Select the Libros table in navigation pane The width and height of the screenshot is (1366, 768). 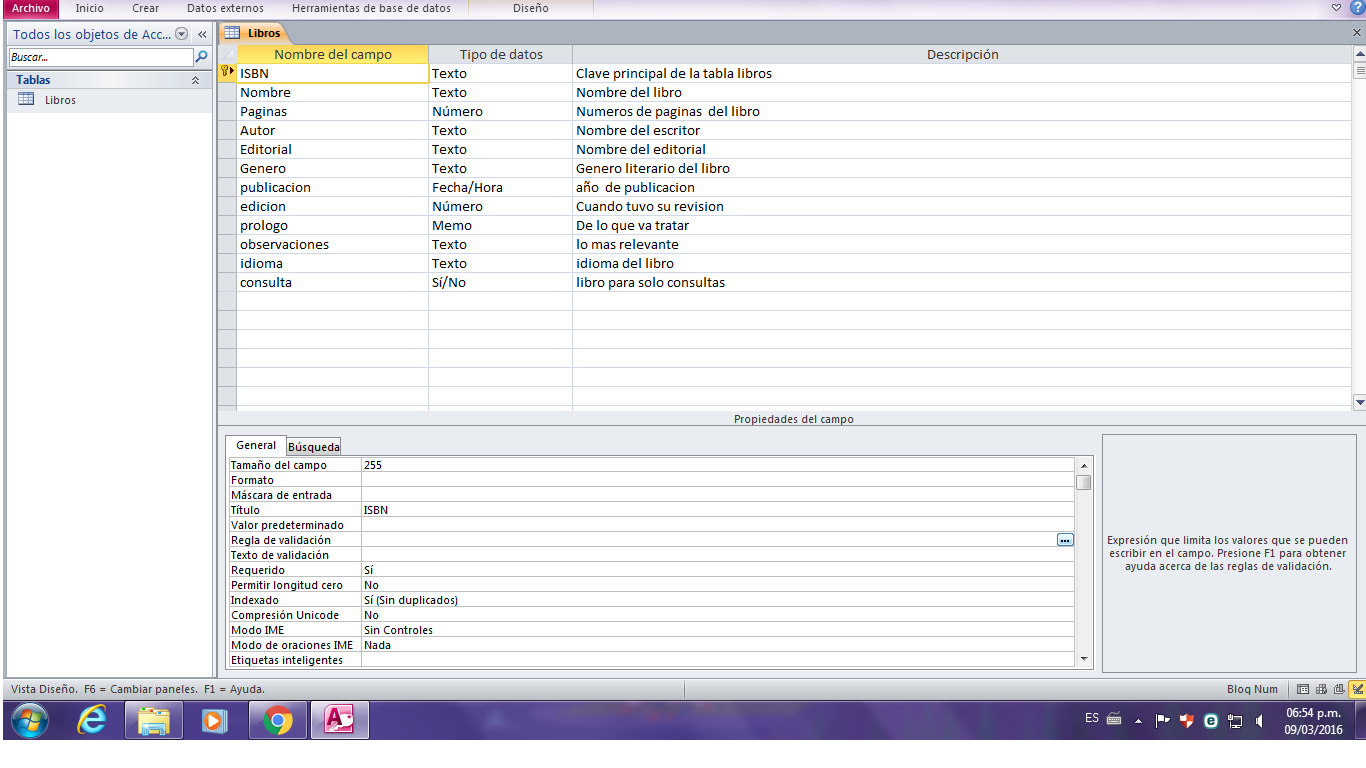click(x=60, y=100)
